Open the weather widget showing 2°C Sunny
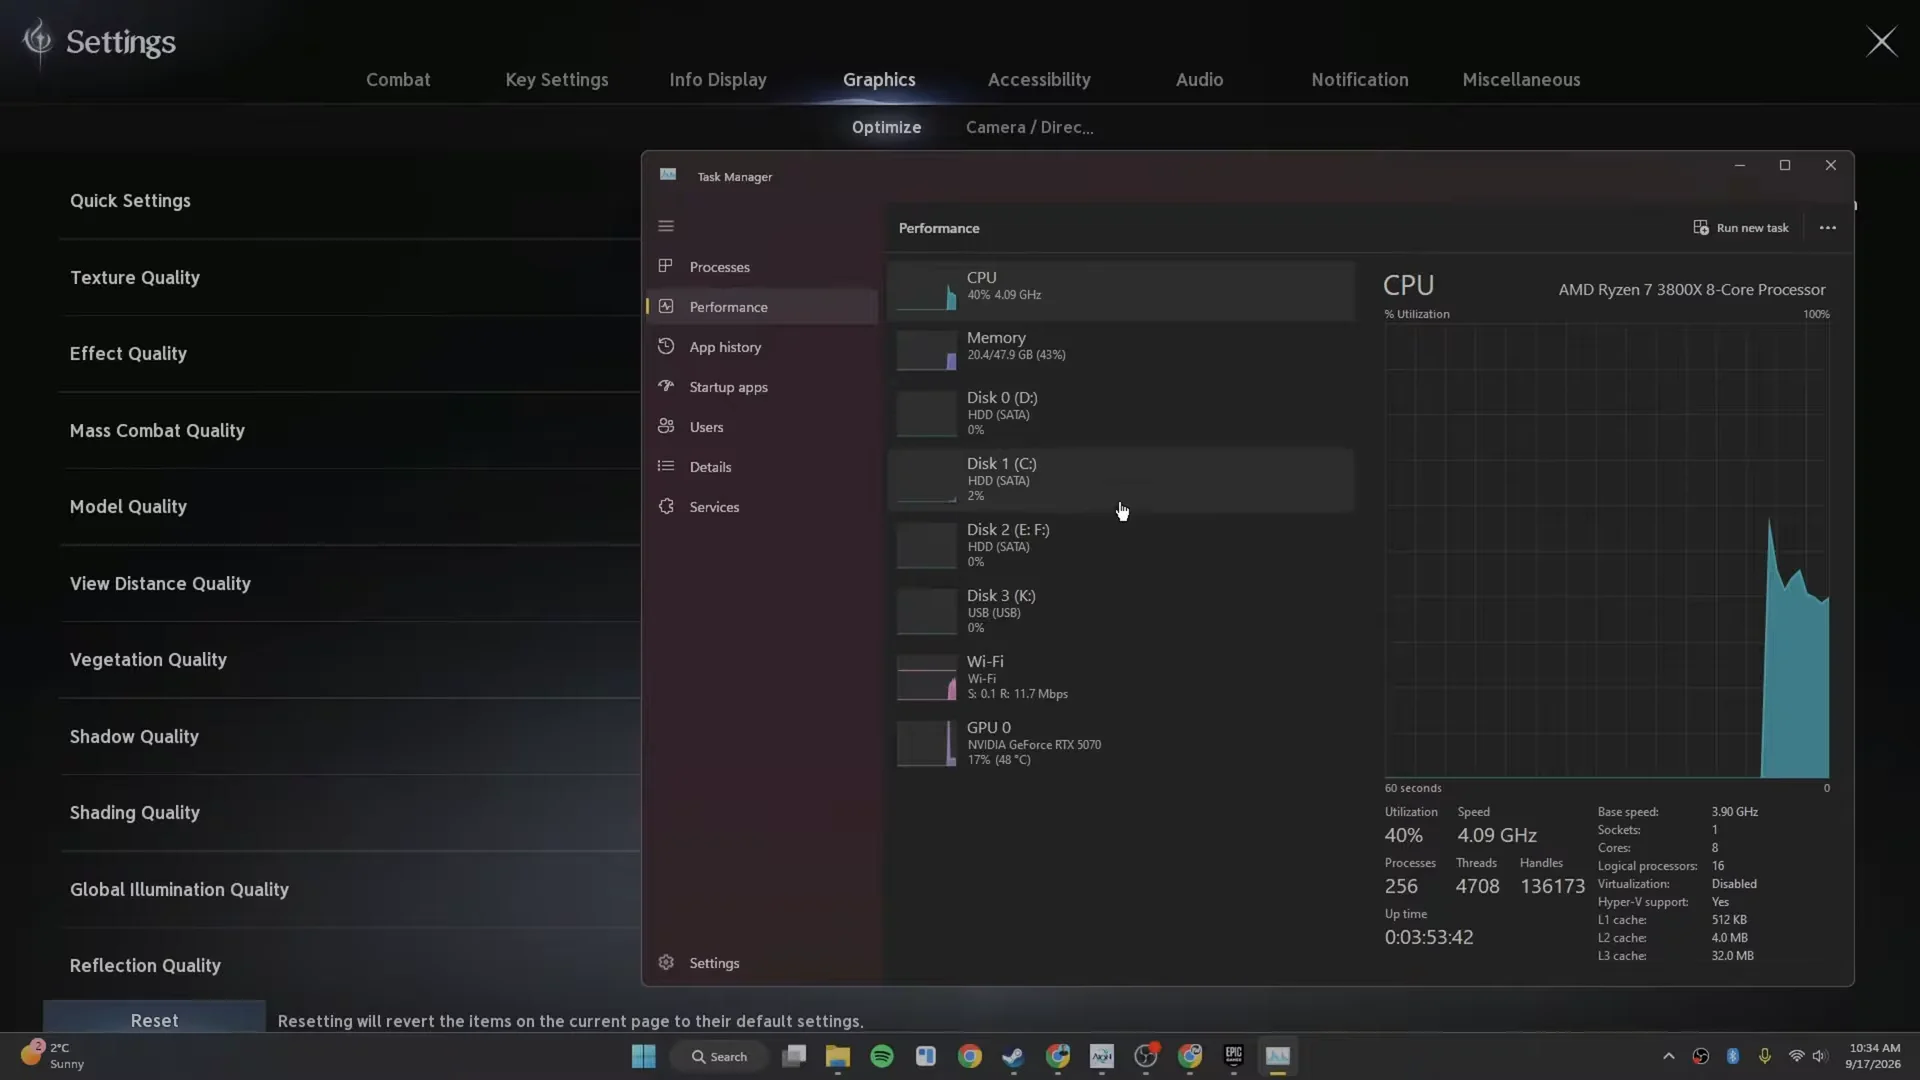This screenshot has height=1080, width=1920. click(52, 1056)
